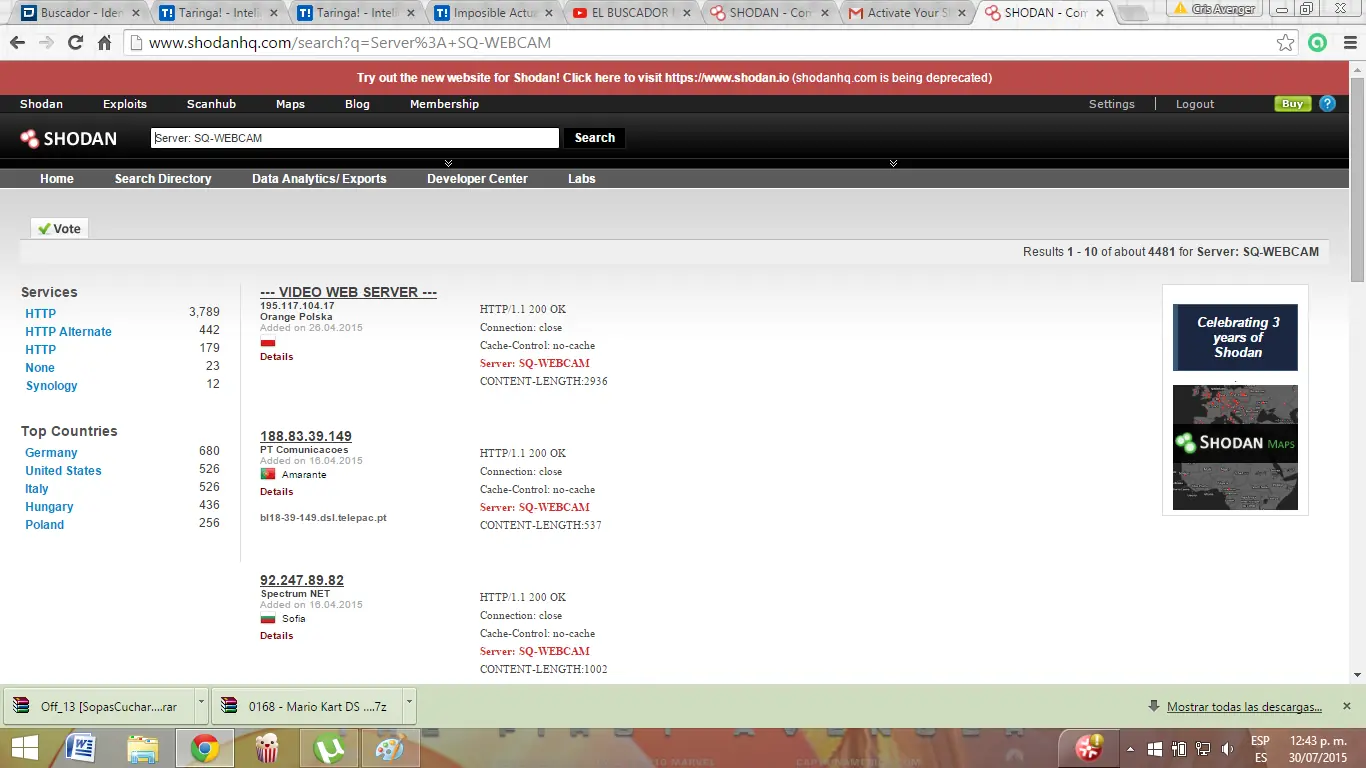Filter results by Germany
Screen dimensions: 1366x768
click(51, 453)
